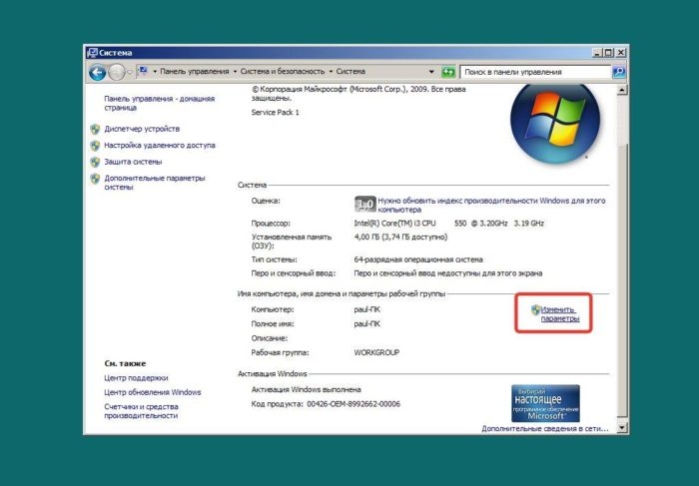Click the Back navigation arrow
This screenshot has height=486, width=699.
[97, 72]
